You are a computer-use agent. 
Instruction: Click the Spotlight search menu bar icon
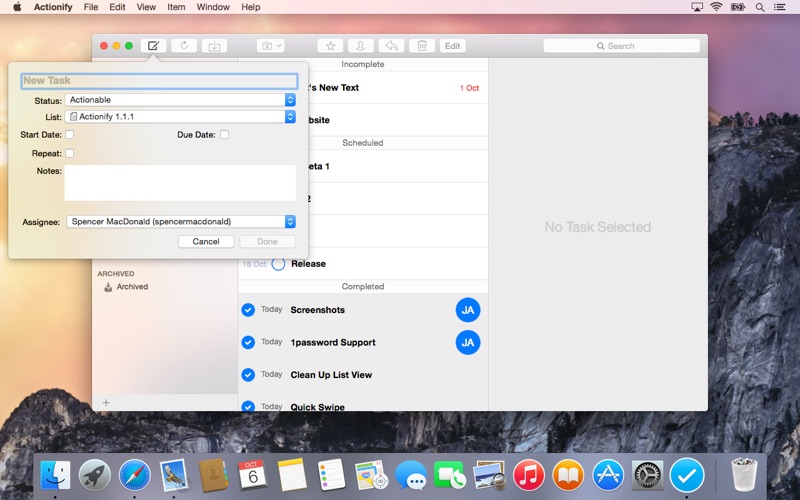(x=760, y=7)
